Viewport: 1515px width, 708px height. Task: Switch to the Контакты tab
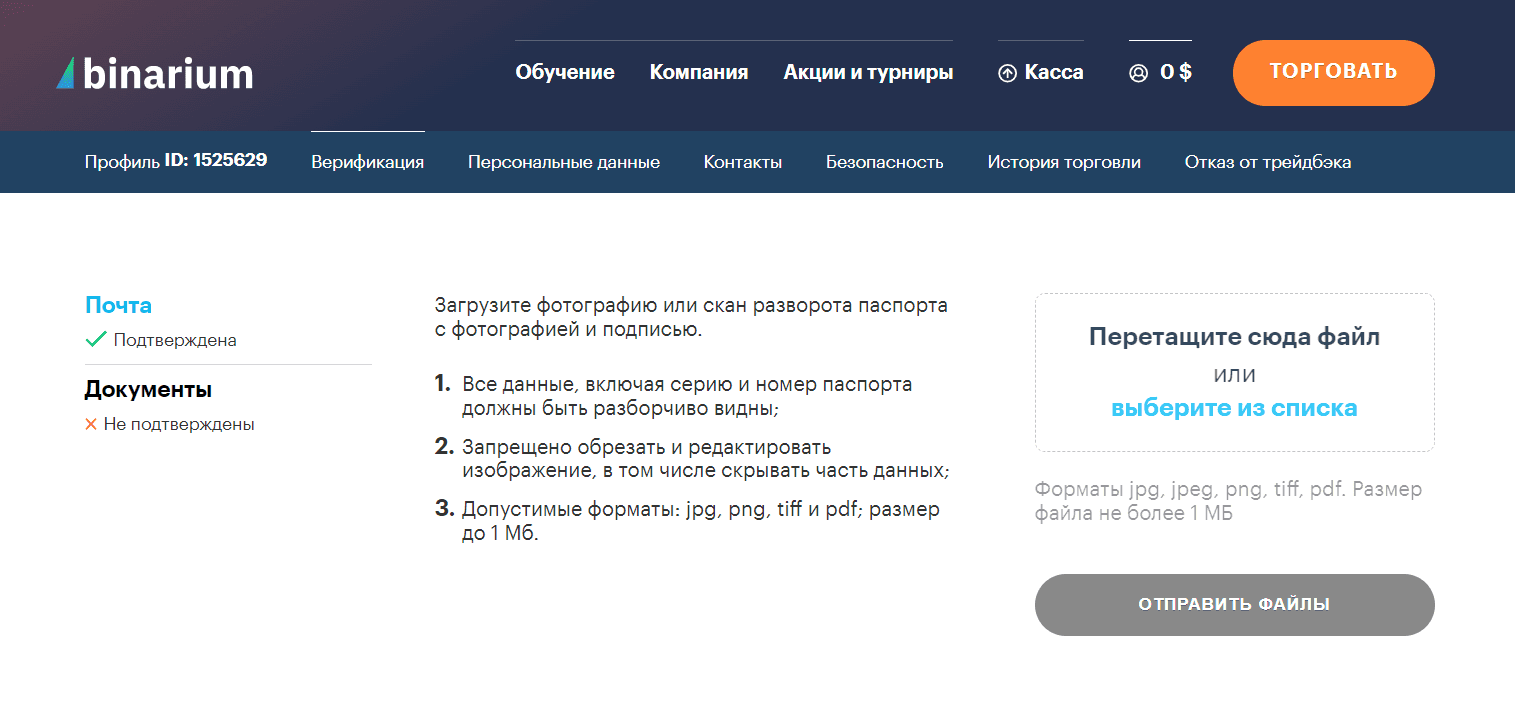[743, 162]
